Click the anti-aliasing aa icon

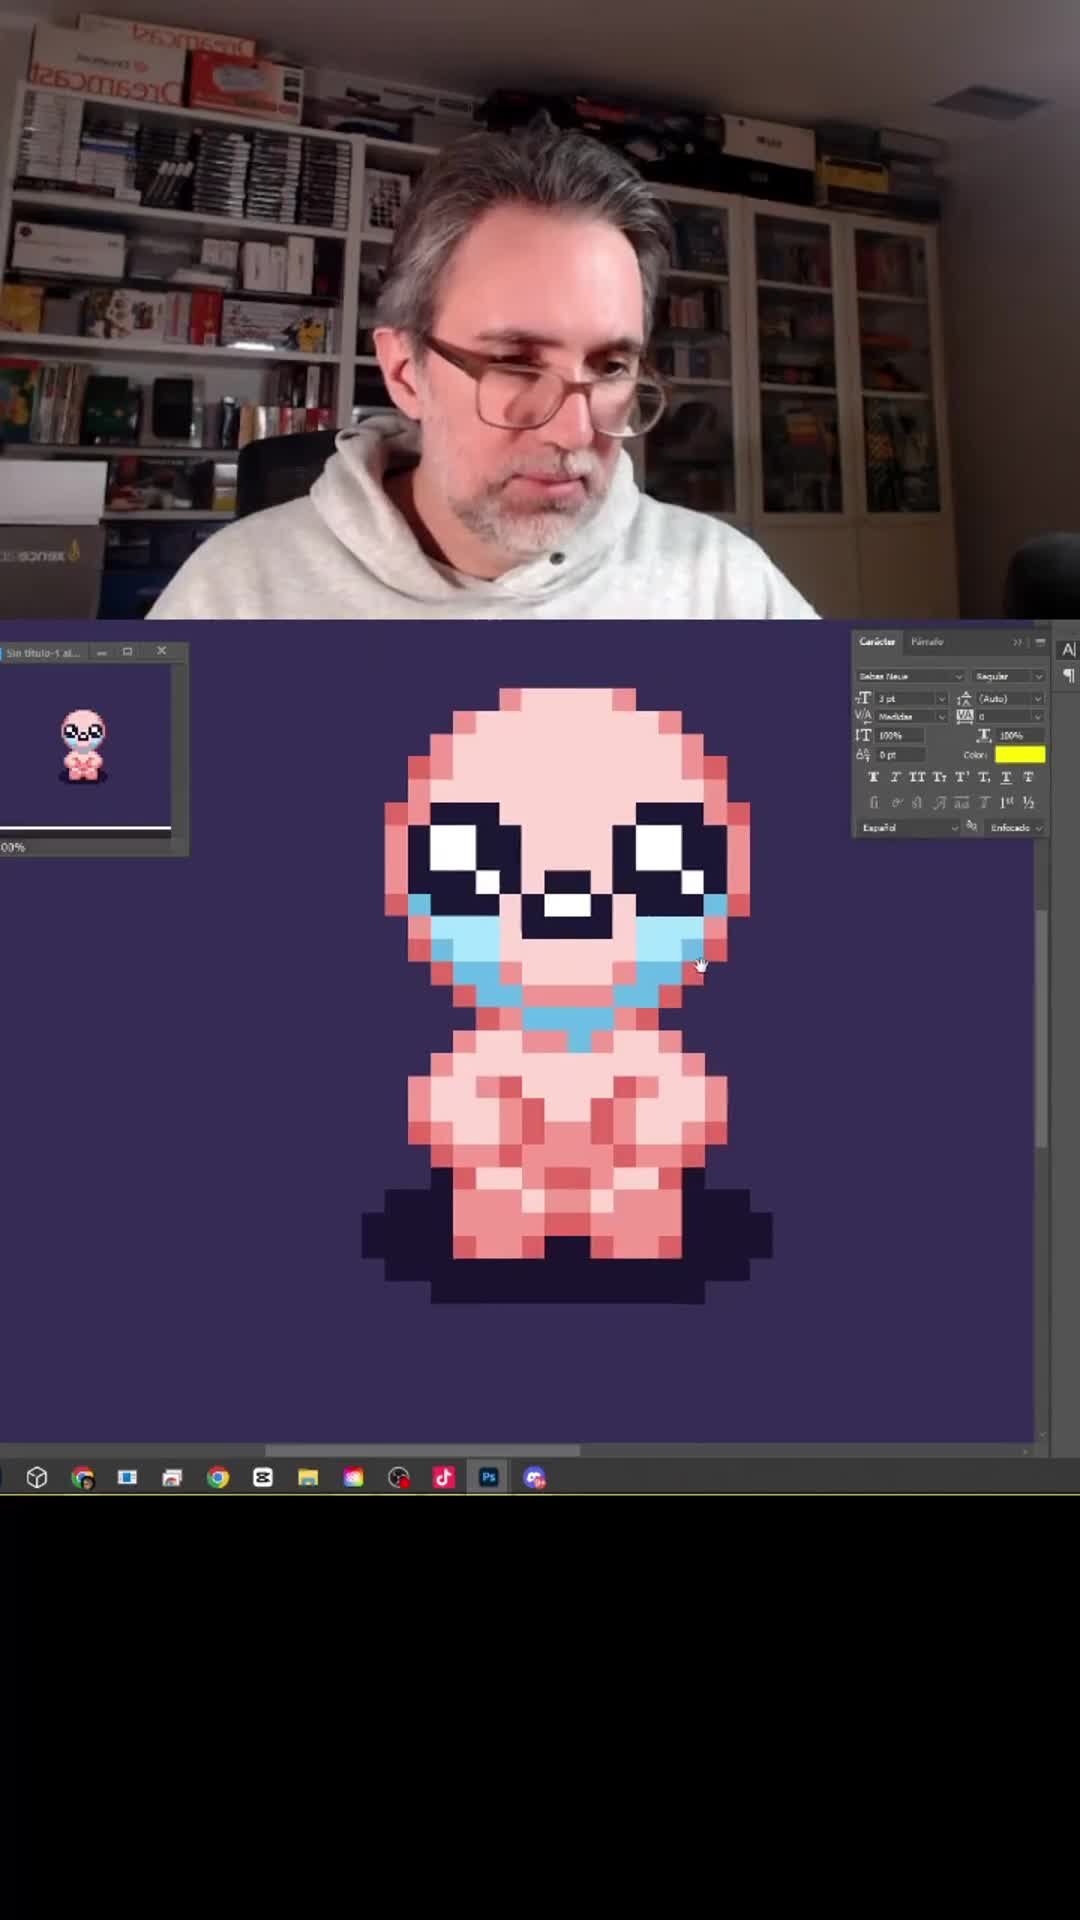click(971, 825)
